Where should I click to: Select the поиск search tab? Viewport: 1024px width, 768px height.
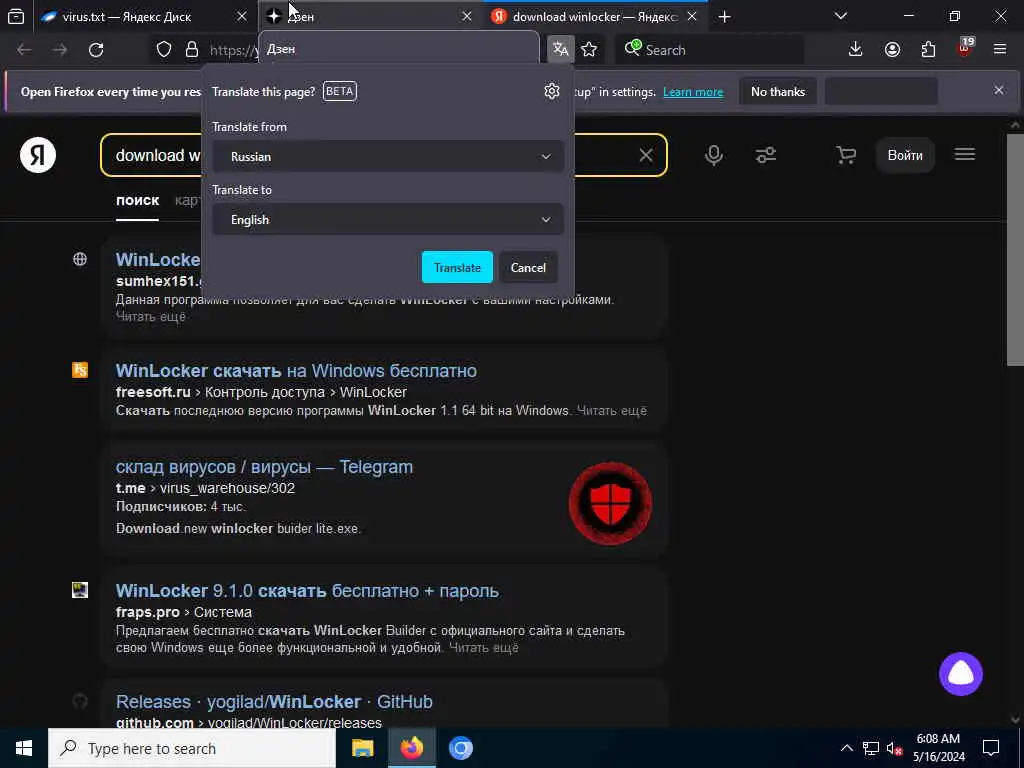click(137, 200)
